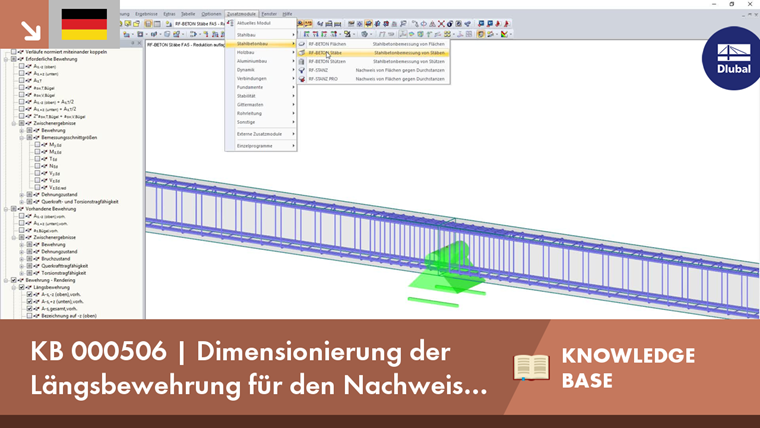Collapse 'Bemessungsschnittgrößen' tree node
Image resolution: width=760 pixels, height=428 pixels.
click(21, 138)
